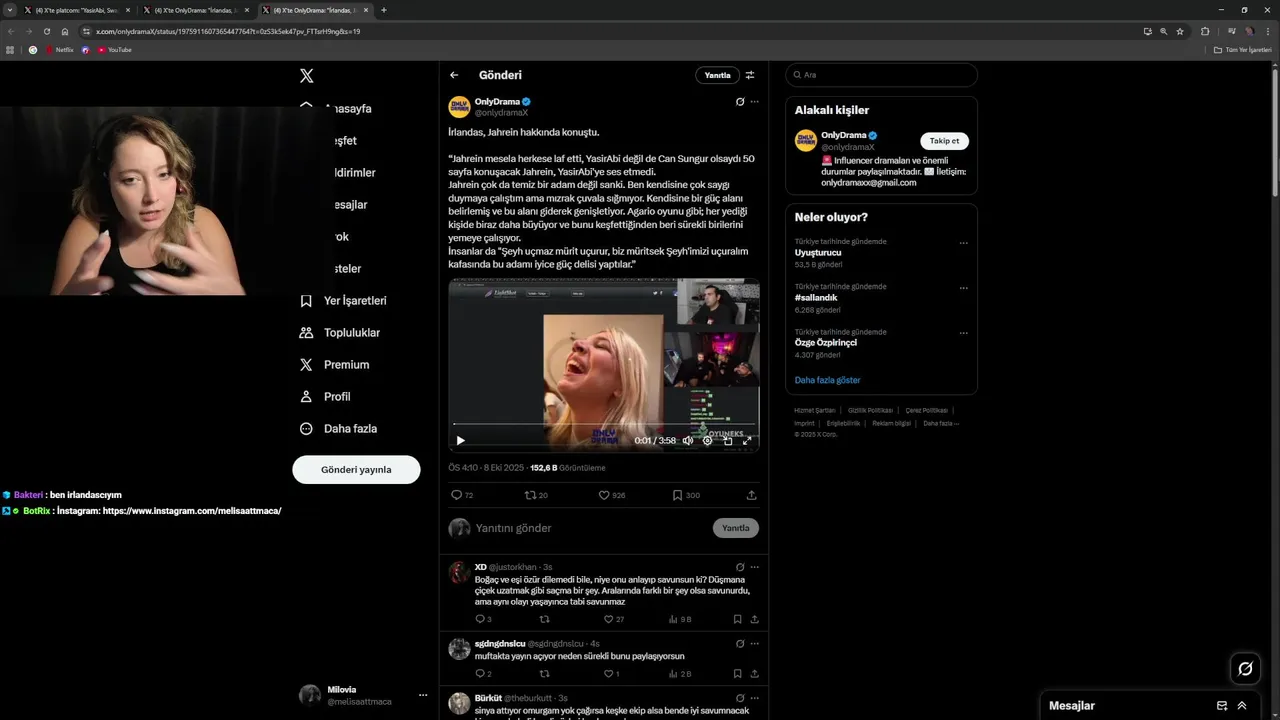Reload the page with the refresh icon

click(x=47, y=31)
